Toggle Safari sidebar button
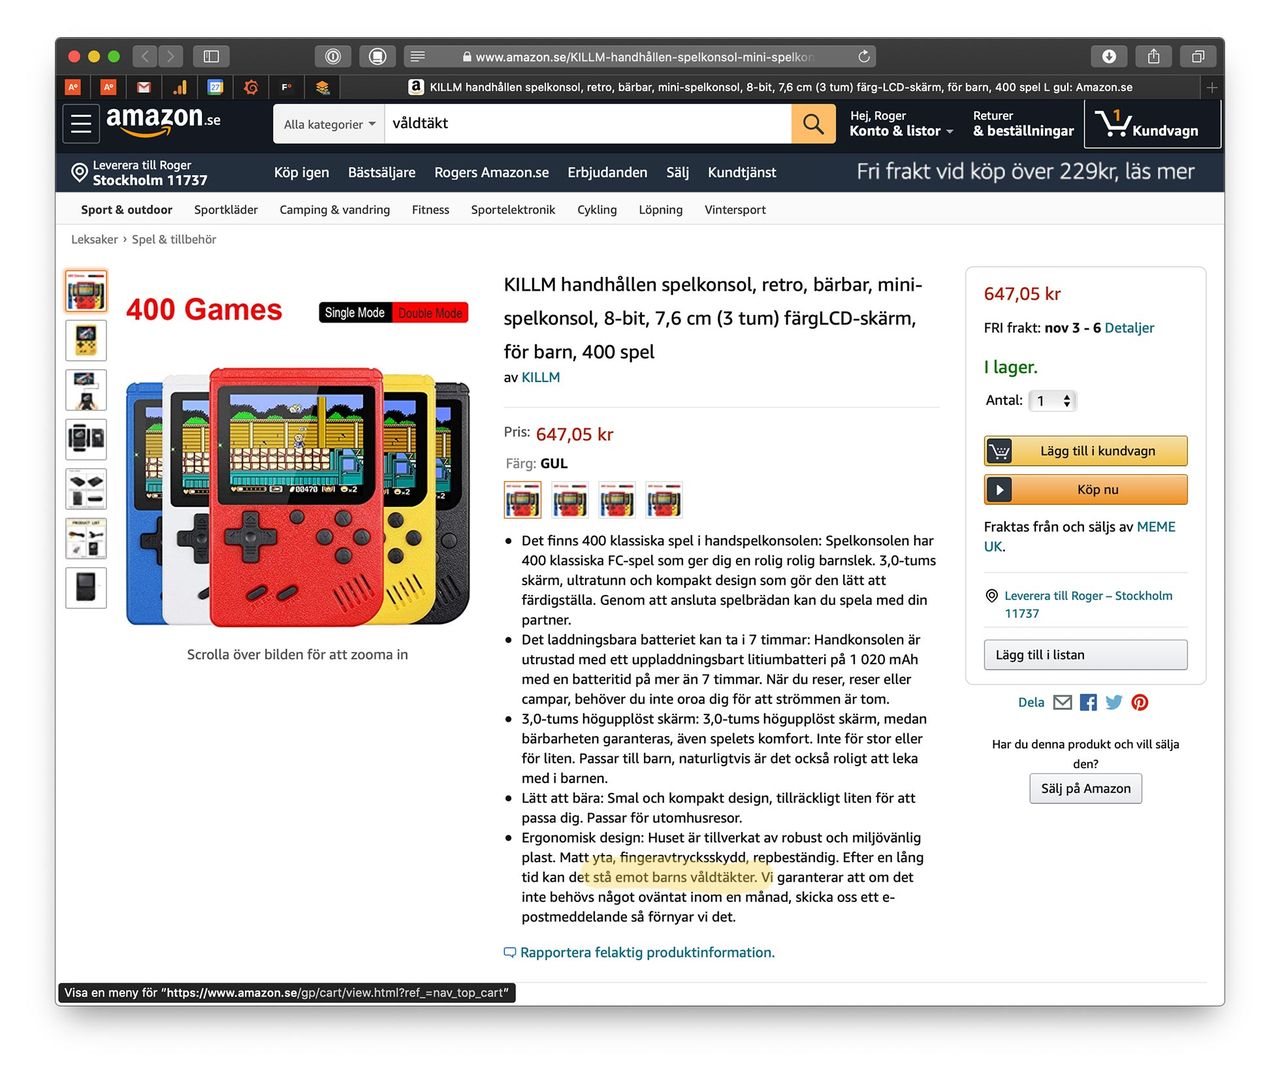The image size is (1280, 1079). click(x=211, y=57)
